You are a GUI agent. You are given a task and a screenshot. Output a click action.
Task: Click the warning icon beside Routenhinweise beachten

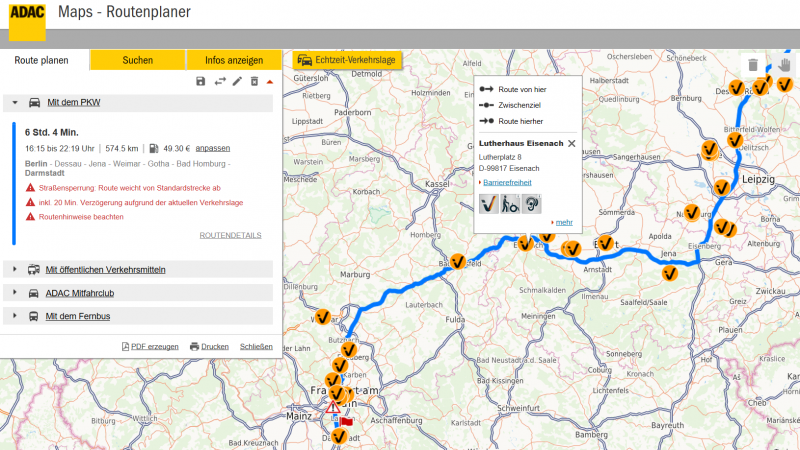click(31, 217)
